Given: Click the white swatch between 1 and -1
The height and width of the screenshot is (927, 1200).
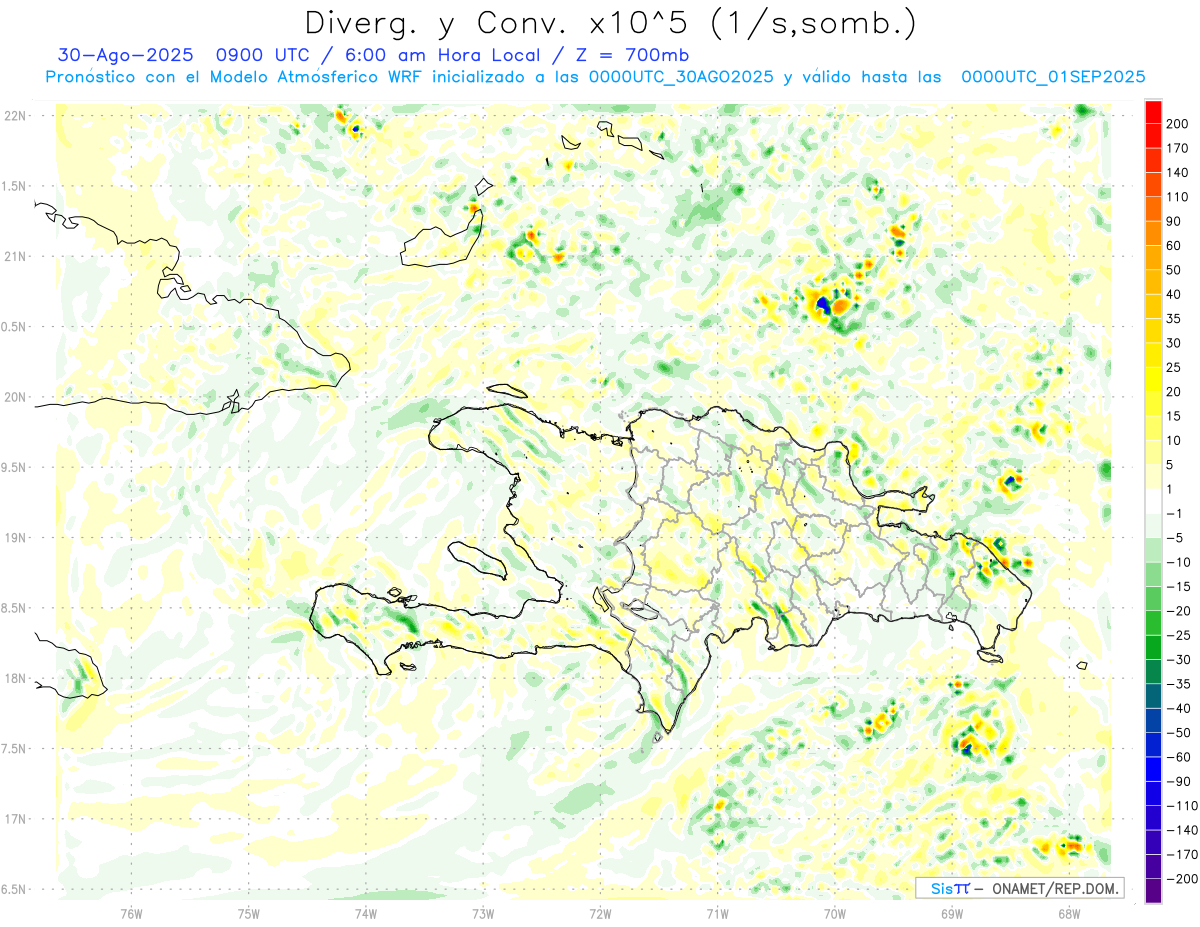Looking at the screenshot, I should coord(1153,501).
